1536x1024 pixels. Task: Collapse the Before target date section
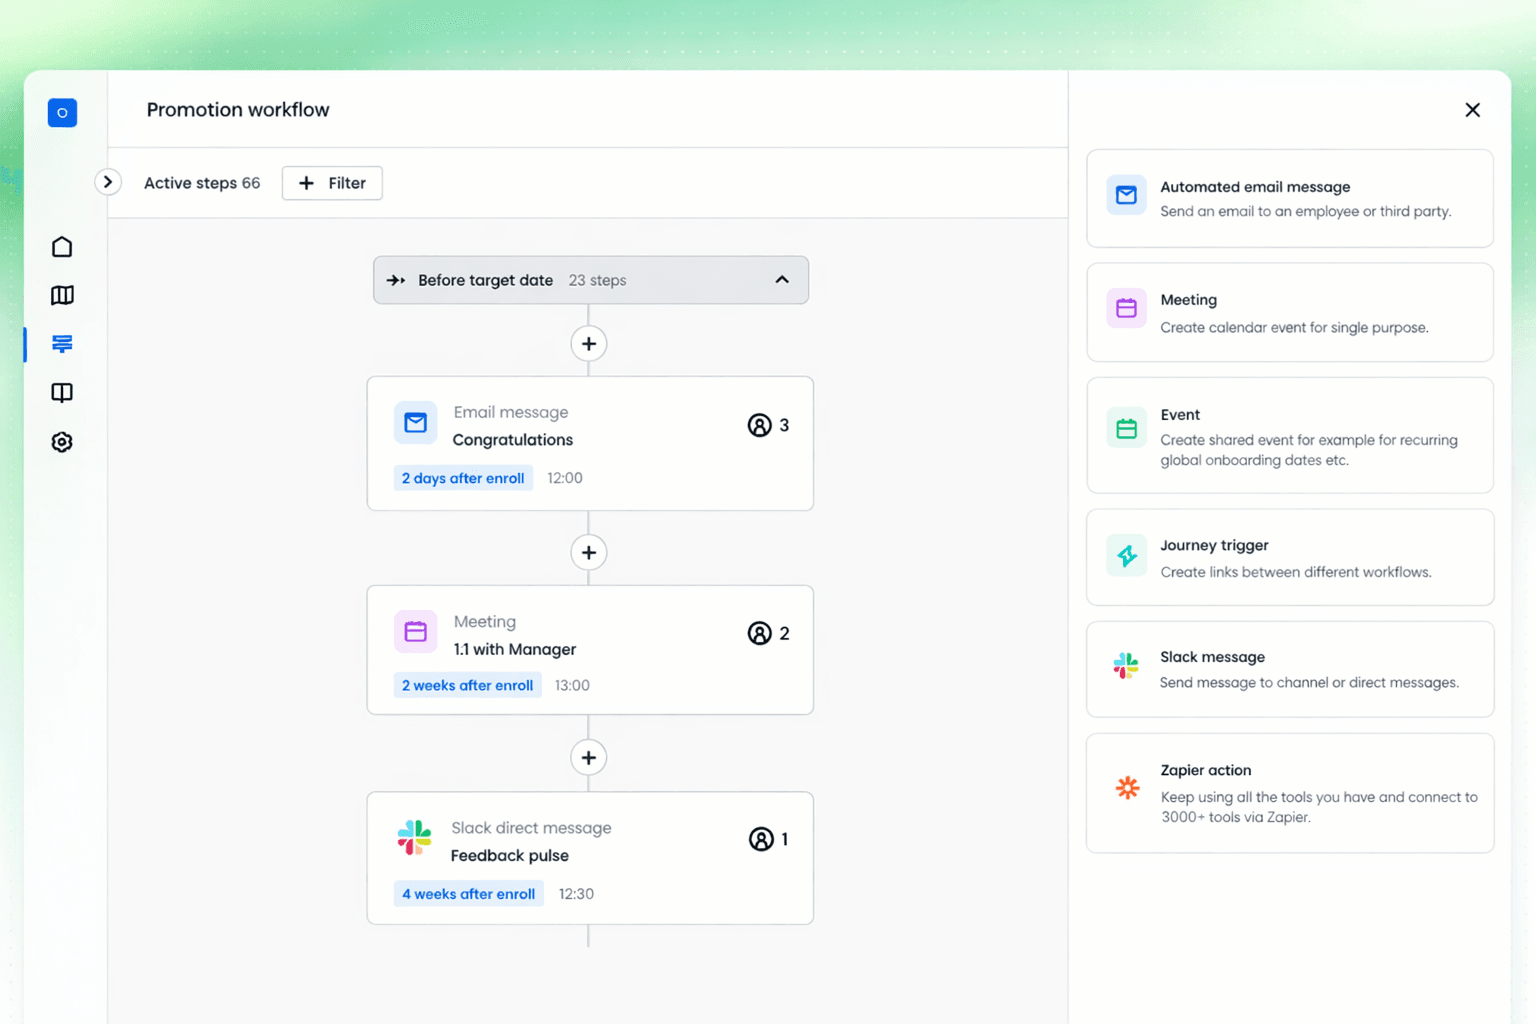(782, 280)
